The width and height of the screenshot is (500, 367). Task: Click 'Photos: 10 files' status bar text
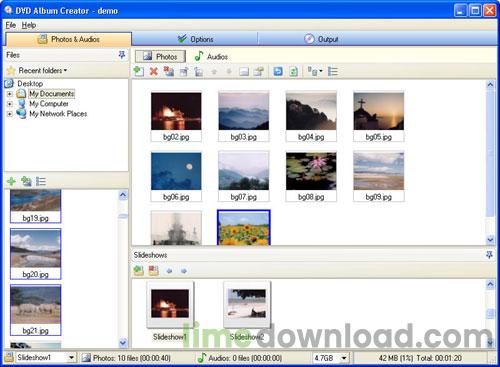pyautogui.click(x=132, y=358)
